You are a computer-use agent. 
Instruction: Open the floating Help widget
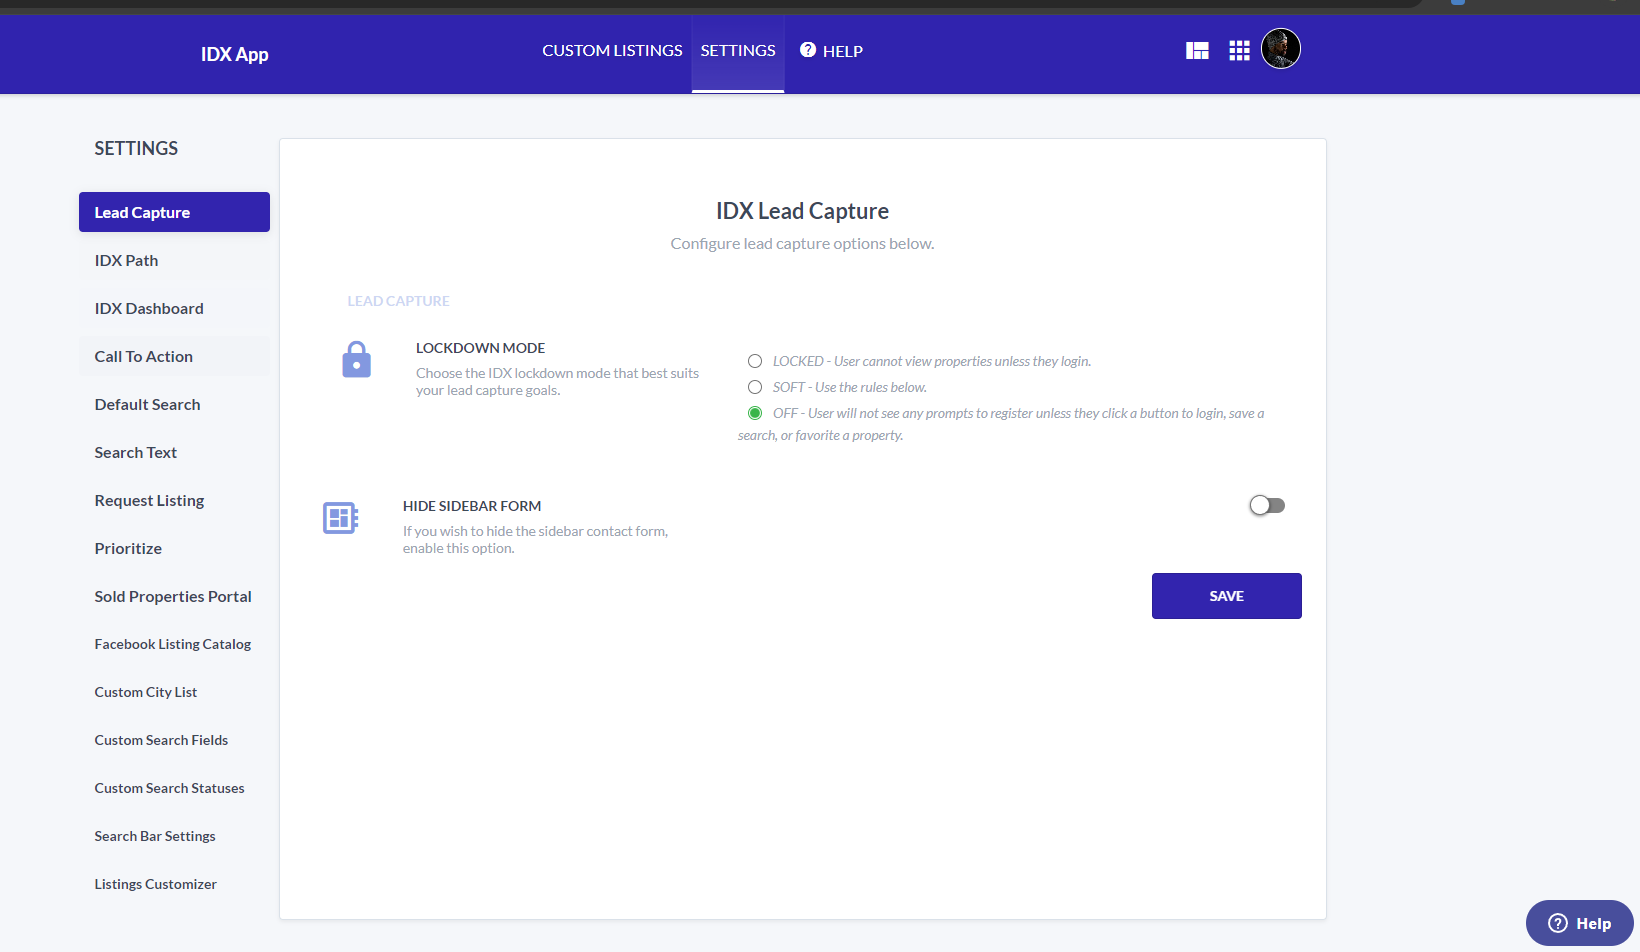pyautogui.click(x=1579, y=923)
